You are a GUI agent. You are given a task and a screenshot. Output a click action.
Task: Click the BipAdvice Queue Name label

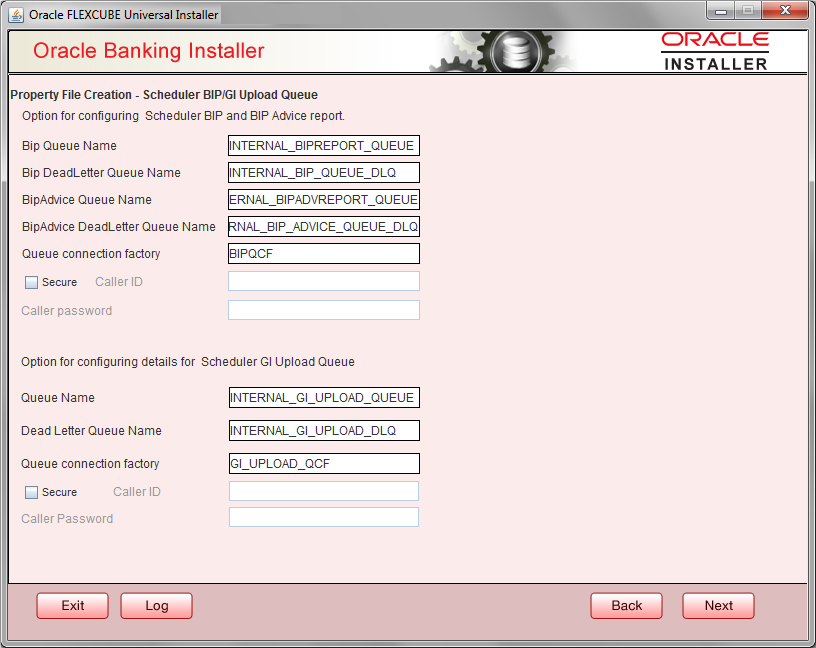click(87, 200)
